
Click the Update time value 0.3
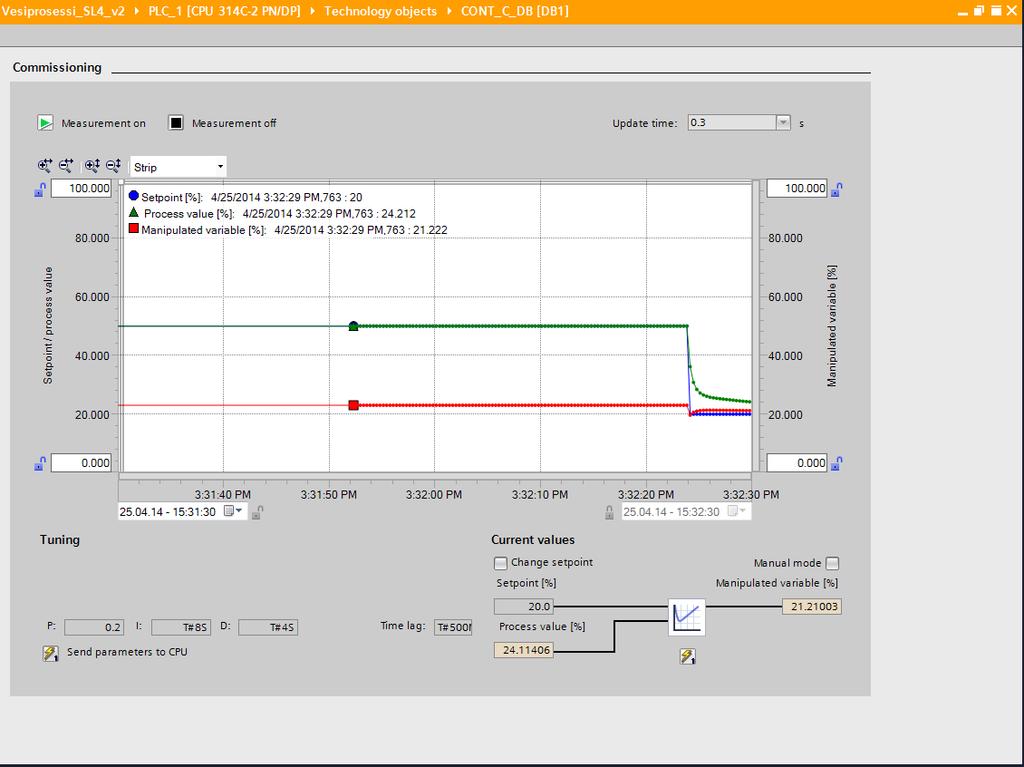(731, 123)
